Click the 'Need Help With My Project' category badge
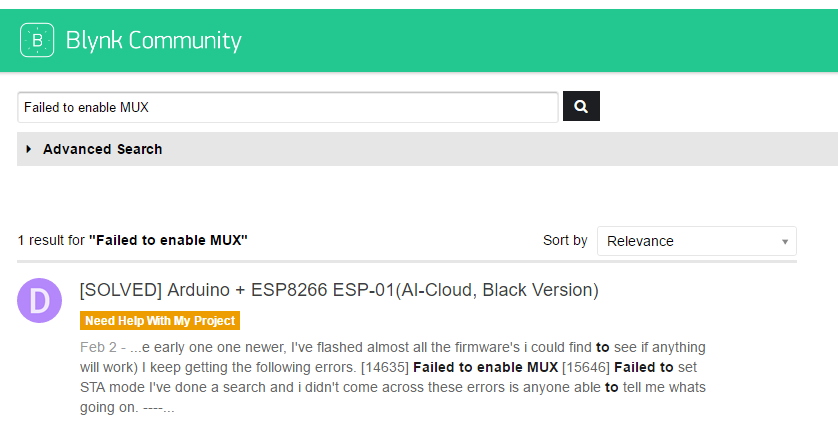The width and height of the screenshot is (838, 436). [160, 321]
